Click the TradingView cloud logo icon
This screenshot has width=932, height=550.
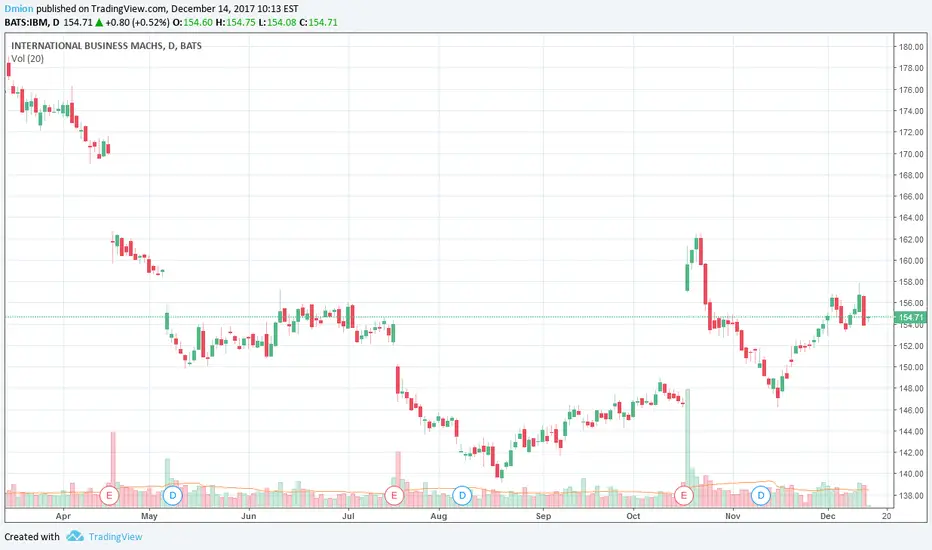point(75,536)
